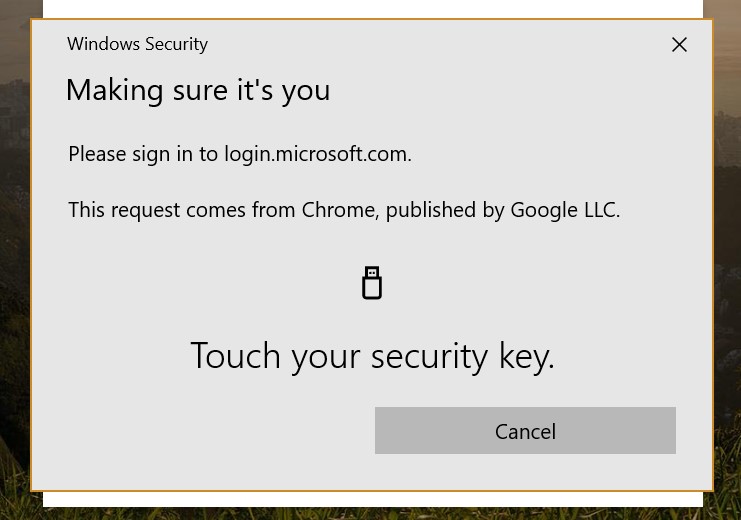Select the login.microsoft.com domain text

tap(318, 154)
